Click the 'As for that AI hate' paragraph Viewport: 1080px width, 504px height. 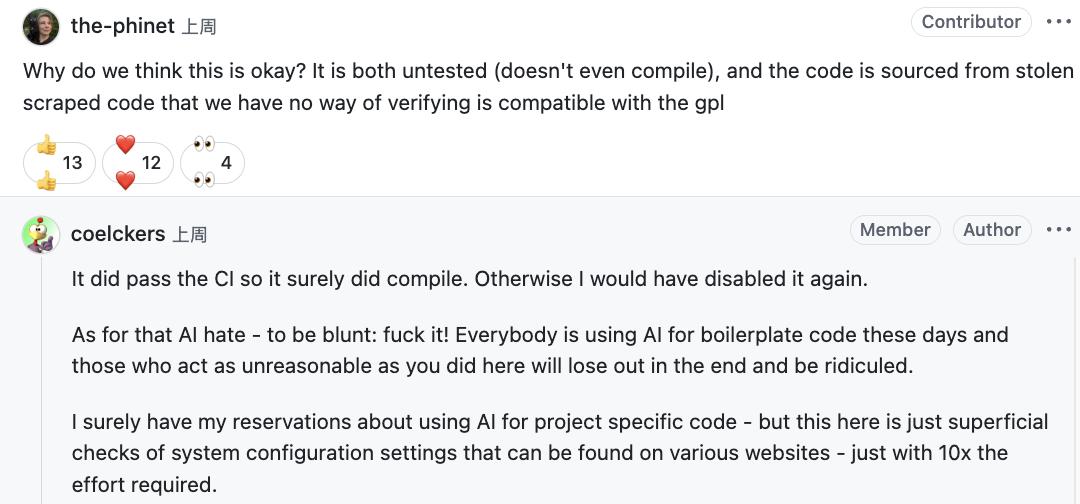(540, 350)
